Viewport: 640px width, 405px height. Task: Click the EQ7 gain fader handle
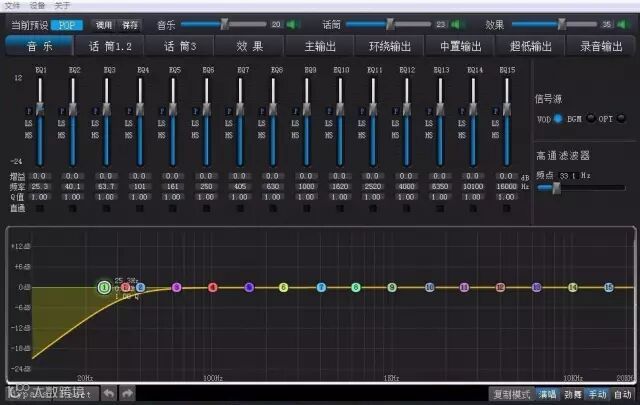240,109
